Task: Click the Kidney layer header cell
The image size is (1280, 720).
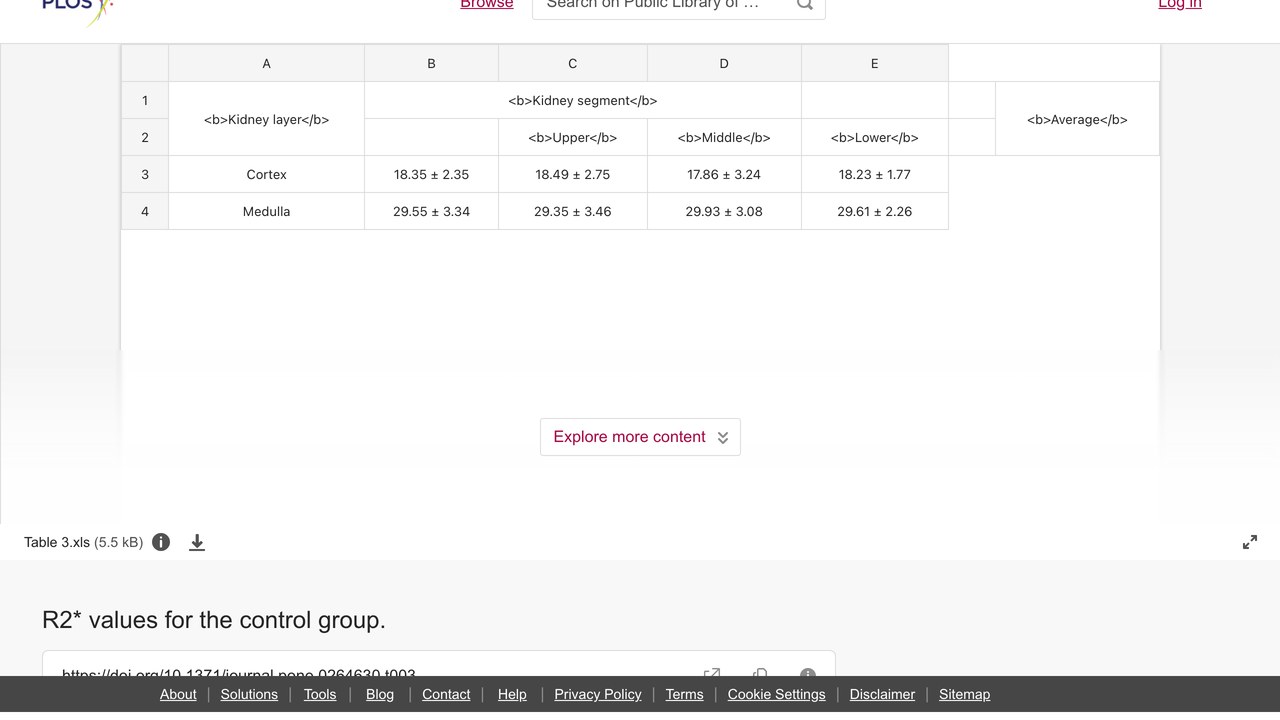Action: coord(266,119)
